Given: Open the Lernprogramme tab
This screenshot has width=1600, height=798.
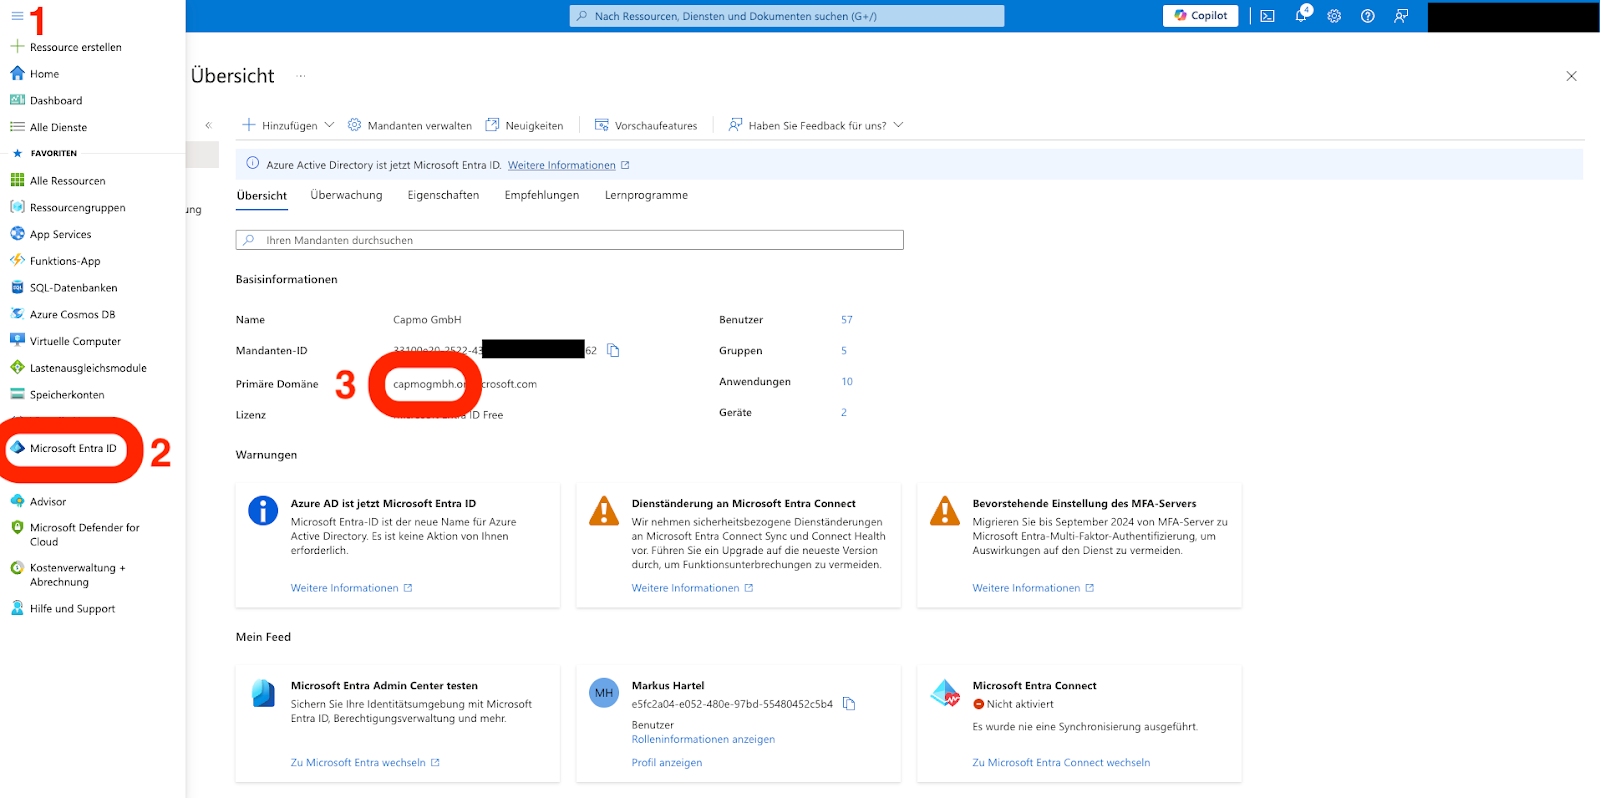Looking at the screenshot, I should coord(646,195).
